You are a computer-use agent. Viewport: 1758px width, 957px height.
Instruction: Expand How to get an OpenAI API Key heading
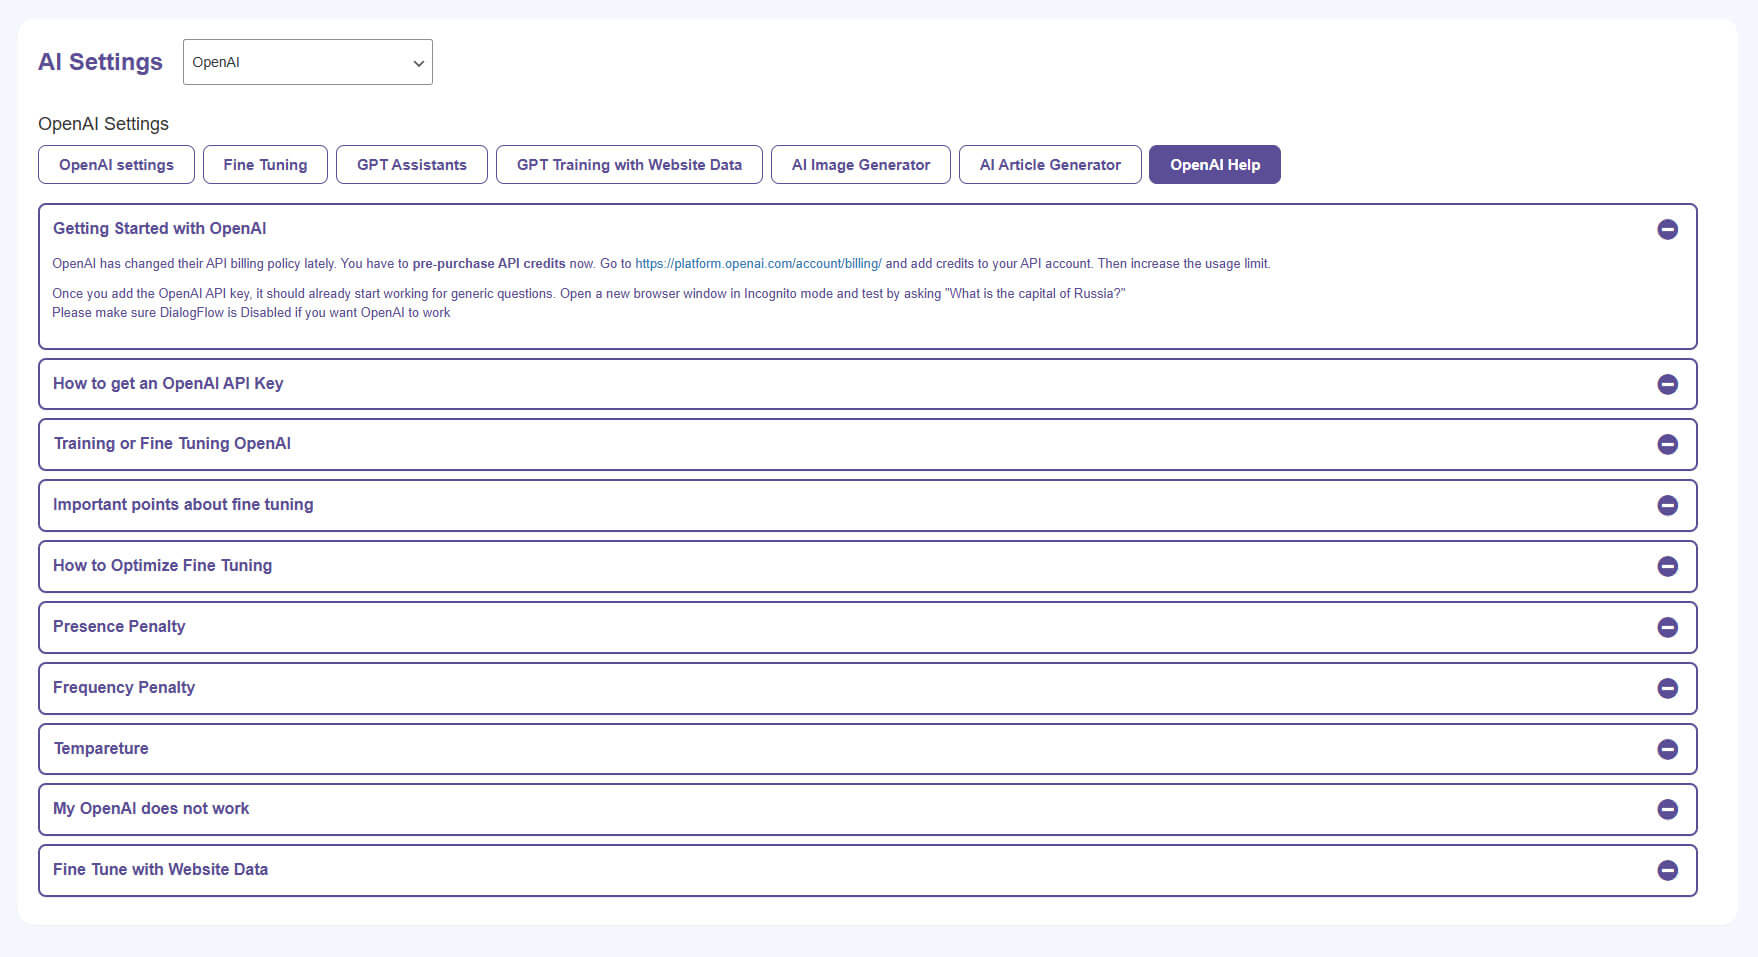click(x=168, y=383)
